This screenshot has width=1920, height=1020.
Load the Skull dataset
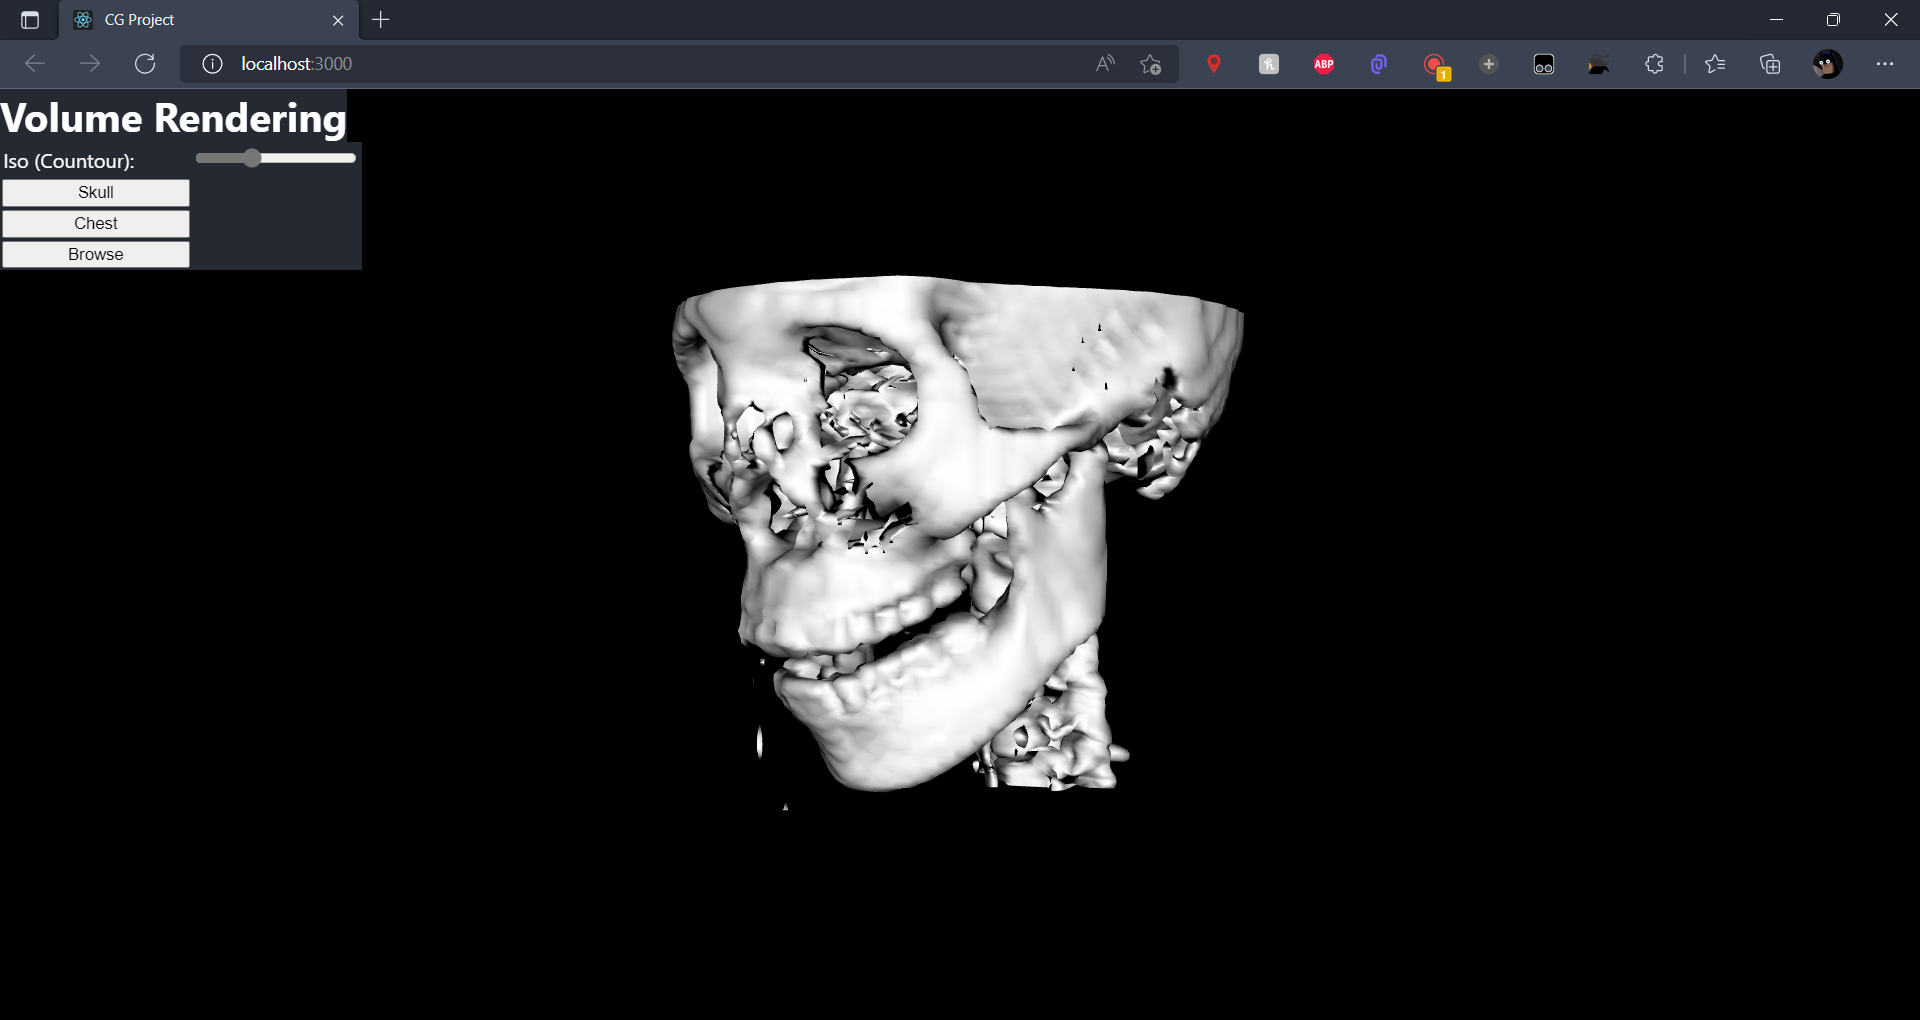[x=95, y=192]
